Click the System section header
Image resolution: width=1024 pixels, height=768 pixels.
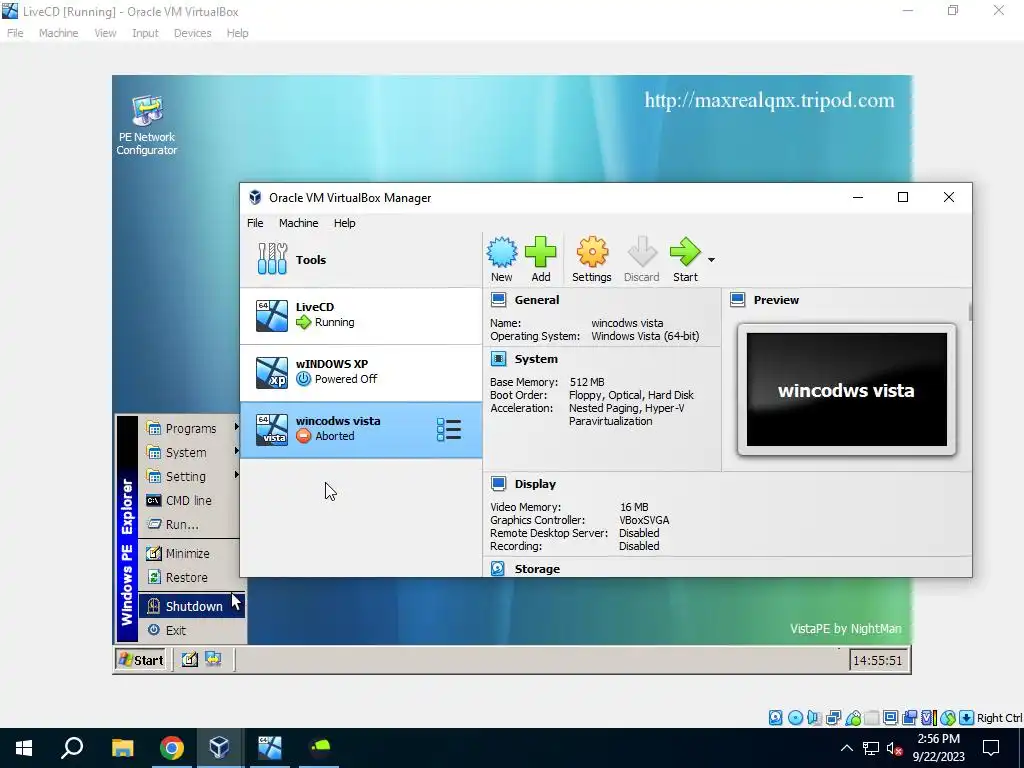tap(536, 359)
